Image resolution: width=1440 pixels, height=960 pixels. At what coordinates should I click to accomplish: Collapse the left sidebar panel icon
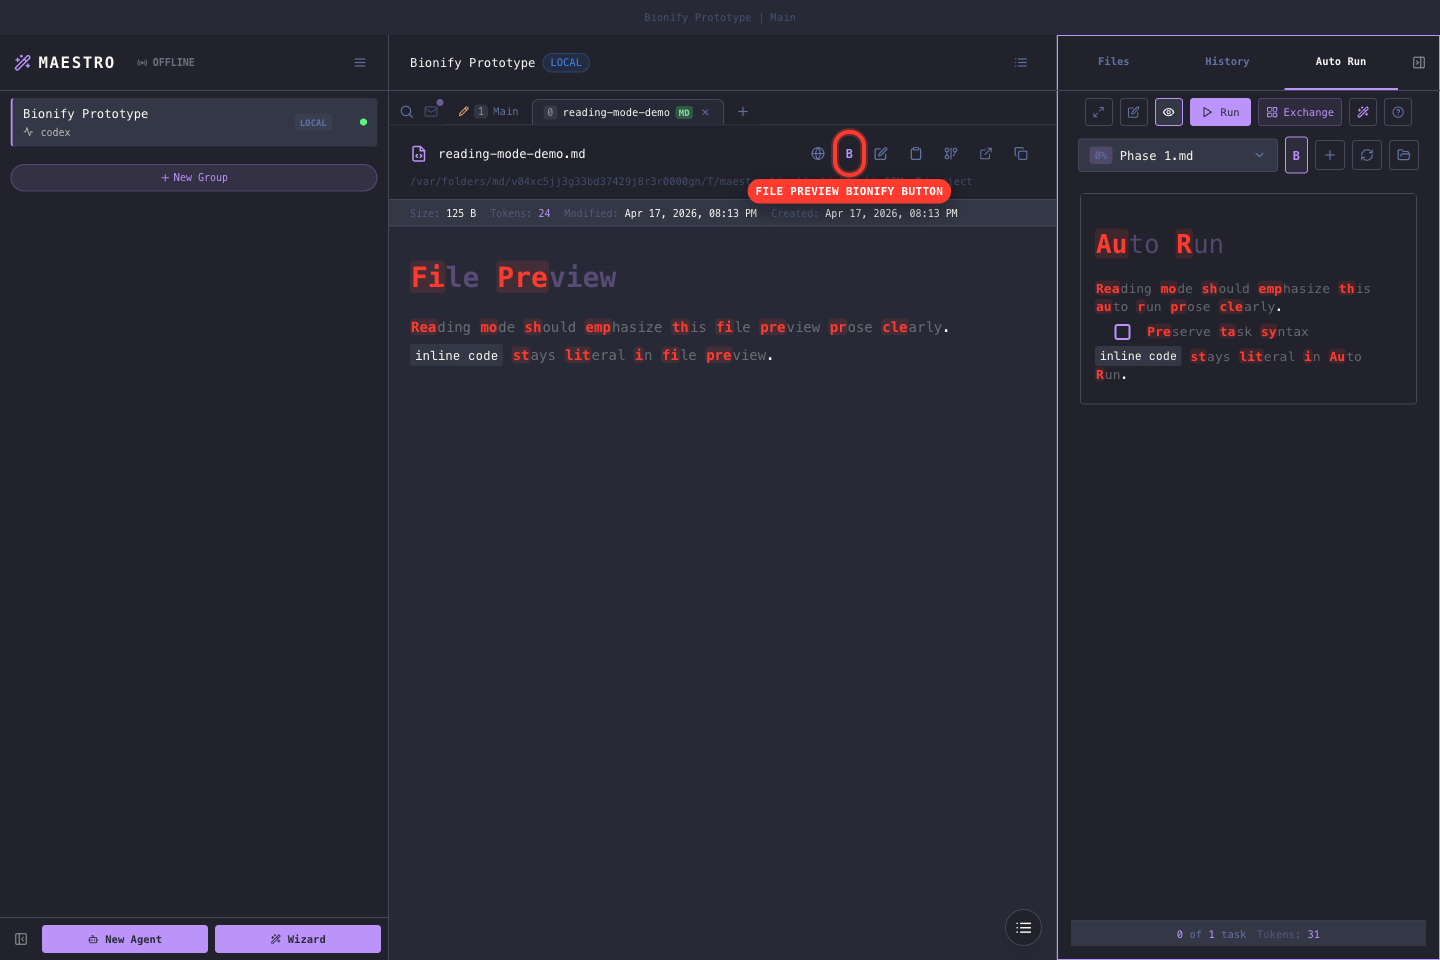(x=21, y=939)
